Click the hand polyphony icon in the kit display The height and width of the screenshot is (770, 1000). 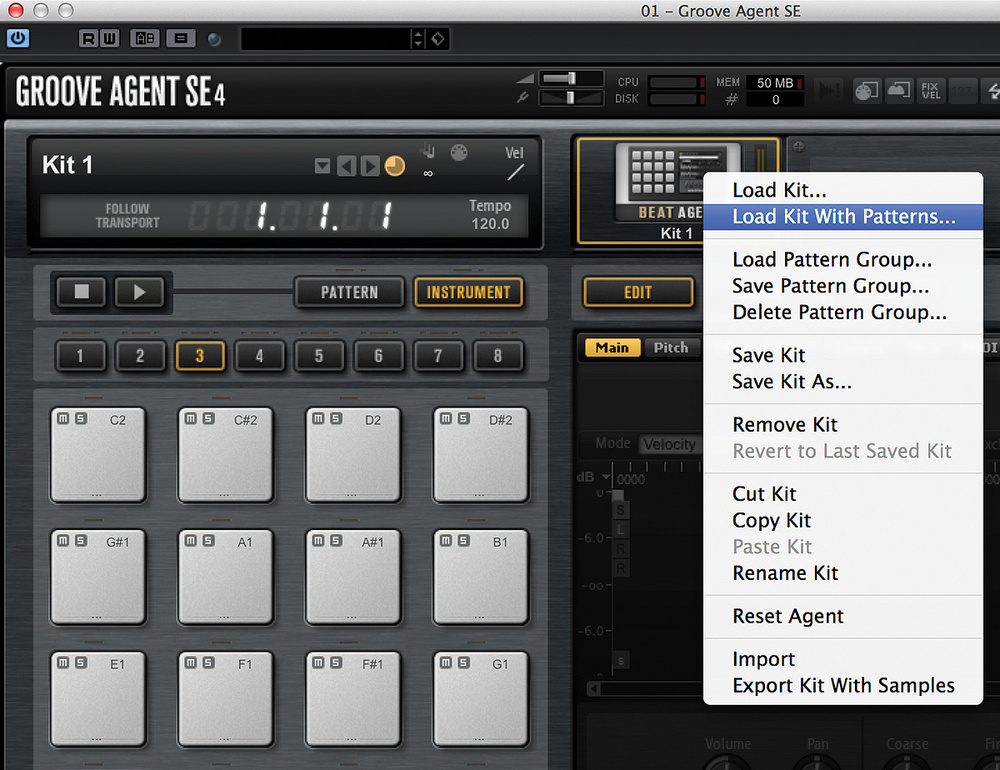pyautogui.click(x=427, y=152)
